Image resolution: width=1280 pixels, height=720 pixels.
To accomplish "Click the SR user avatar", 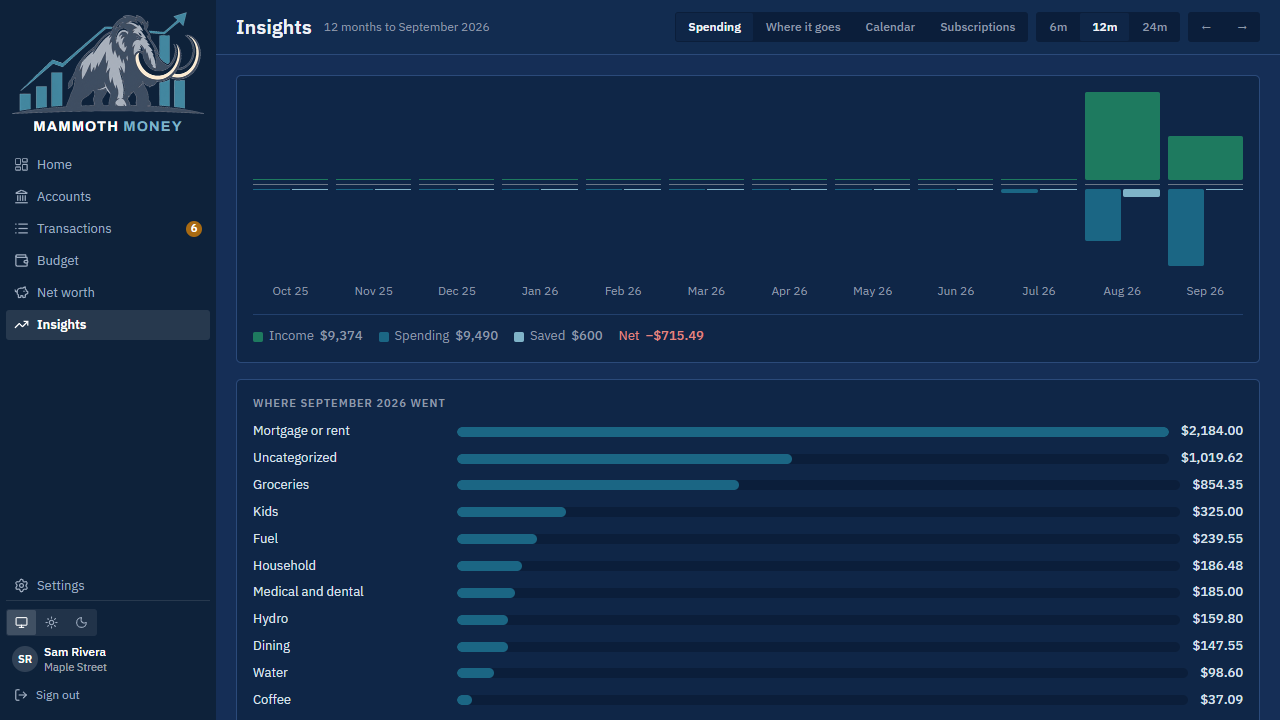I will point(25,659).
